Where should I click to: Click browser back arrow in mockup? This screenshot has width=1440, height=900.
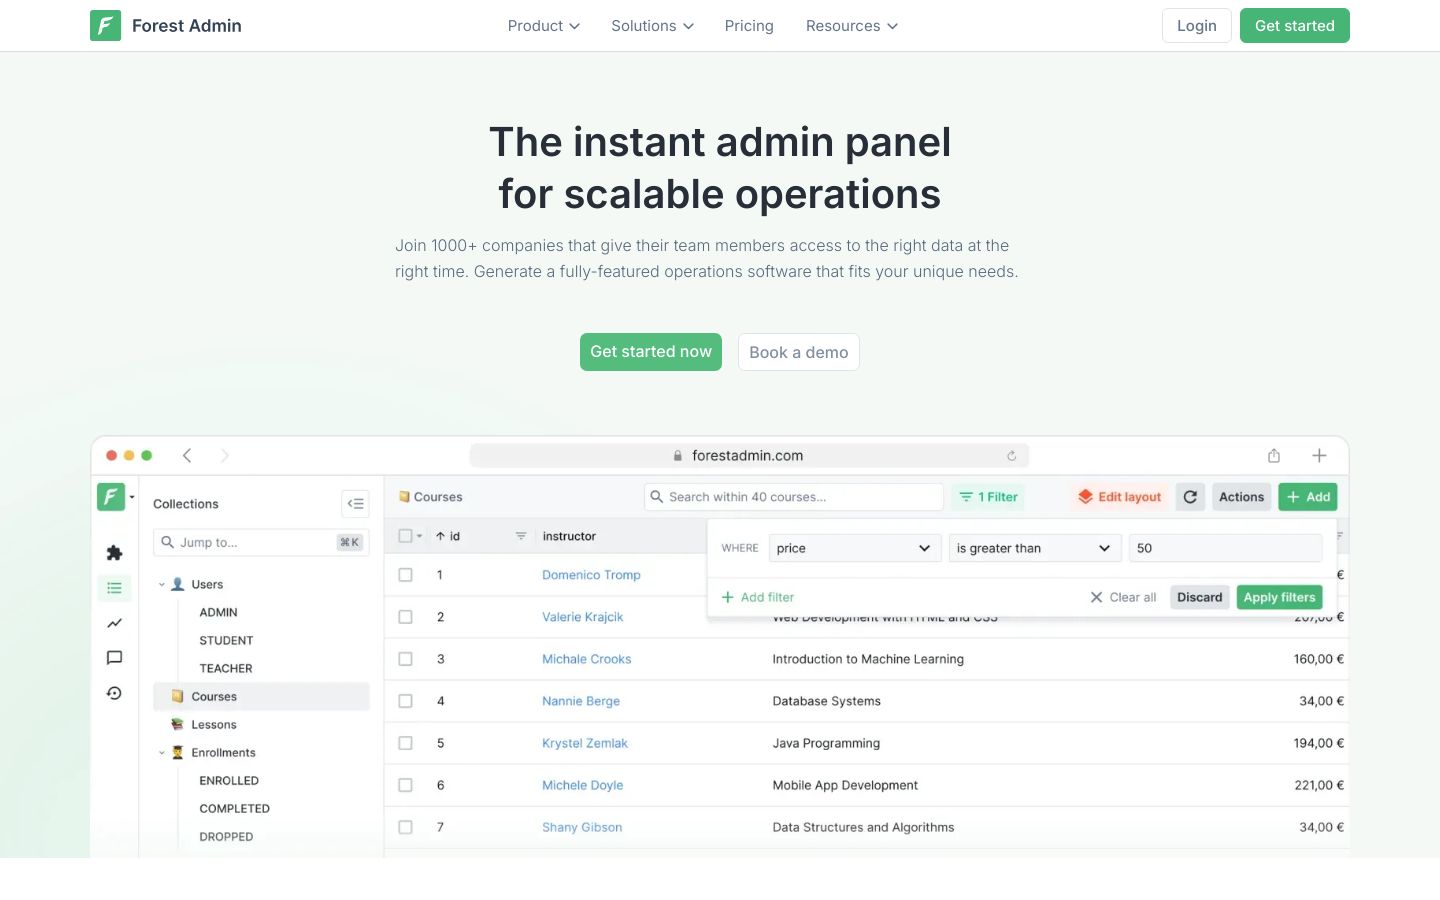pos(187,456)
